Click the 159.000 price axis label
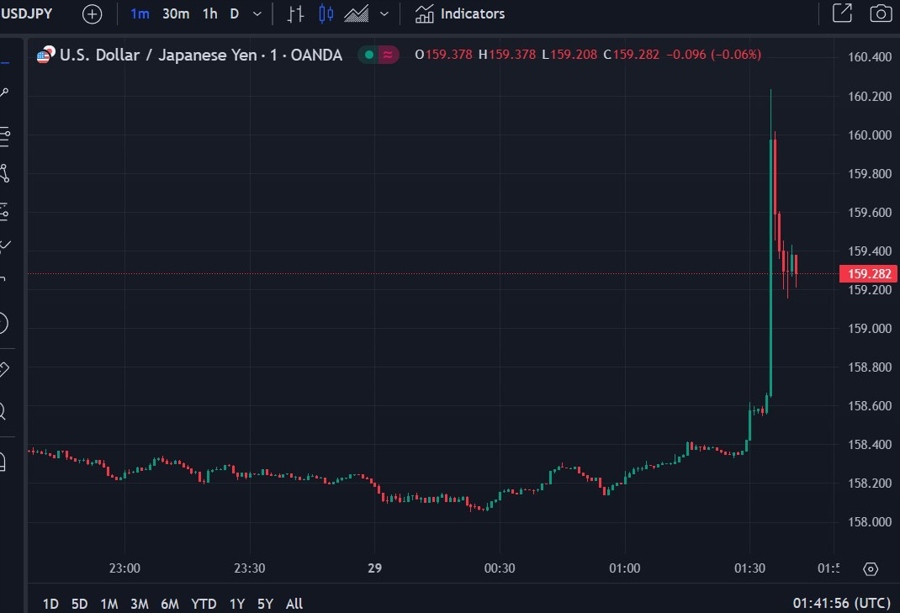900x613 pixels. [870, 328]
